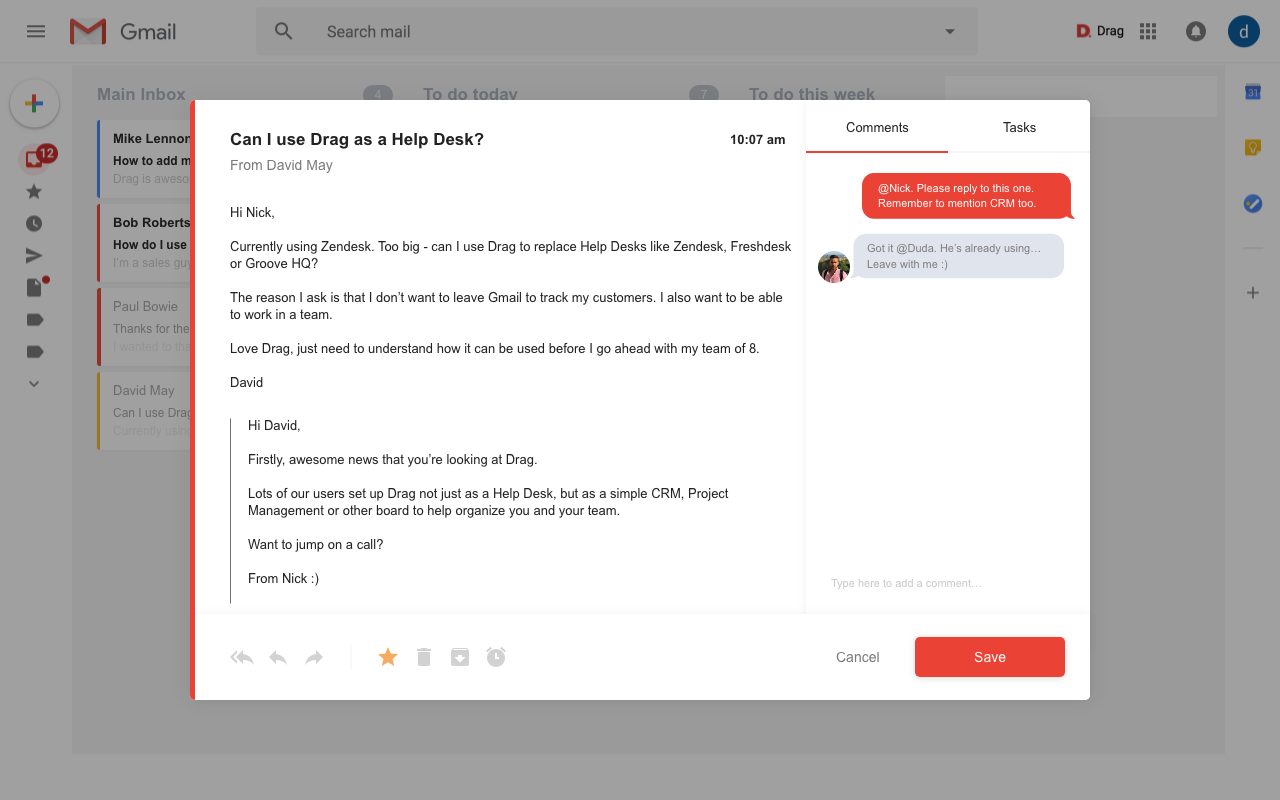Snooze the email with alarm icon
This screenshot has height=800, width=1280.
(x=496, y=657)
